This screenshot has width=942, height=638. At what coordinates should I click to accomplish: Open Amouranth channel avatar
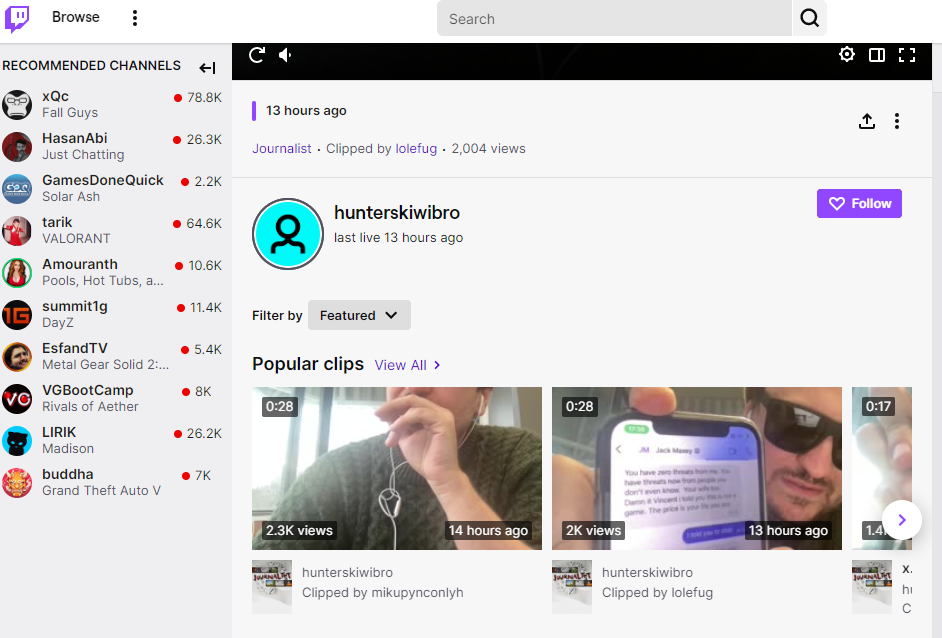17,273
